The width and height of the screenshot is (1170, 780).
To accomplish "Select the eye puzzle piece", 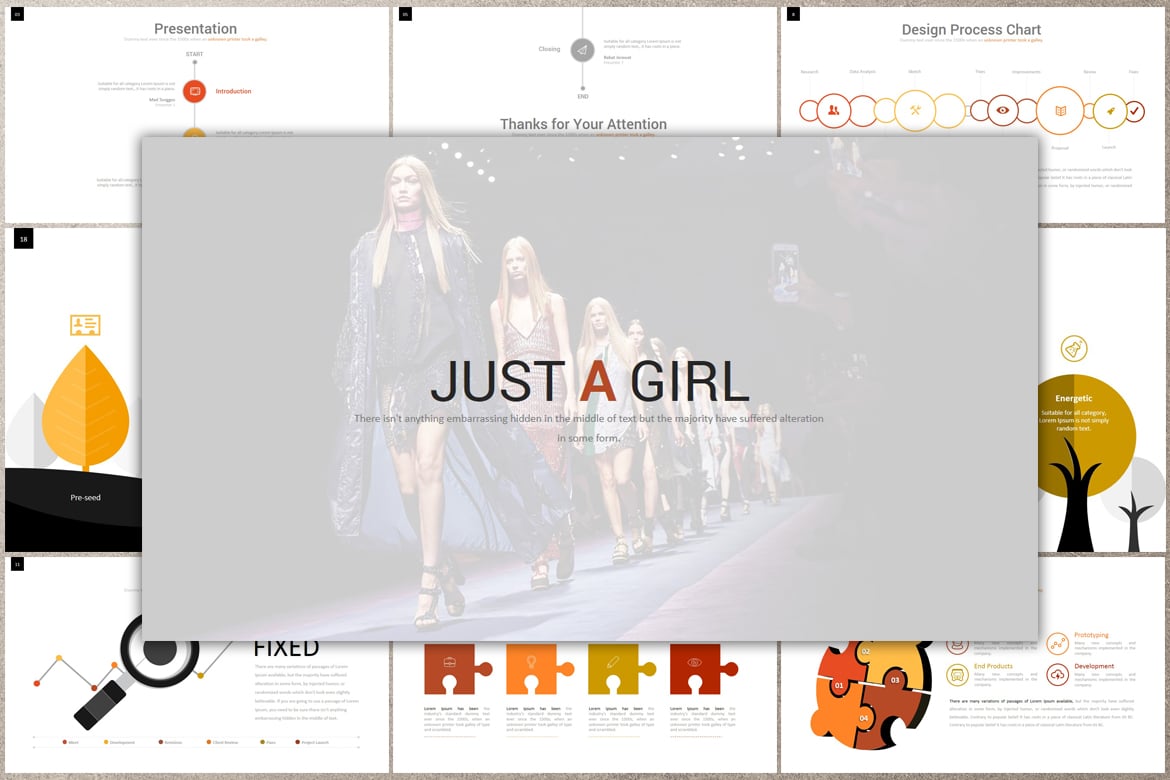I will (702, 669).
